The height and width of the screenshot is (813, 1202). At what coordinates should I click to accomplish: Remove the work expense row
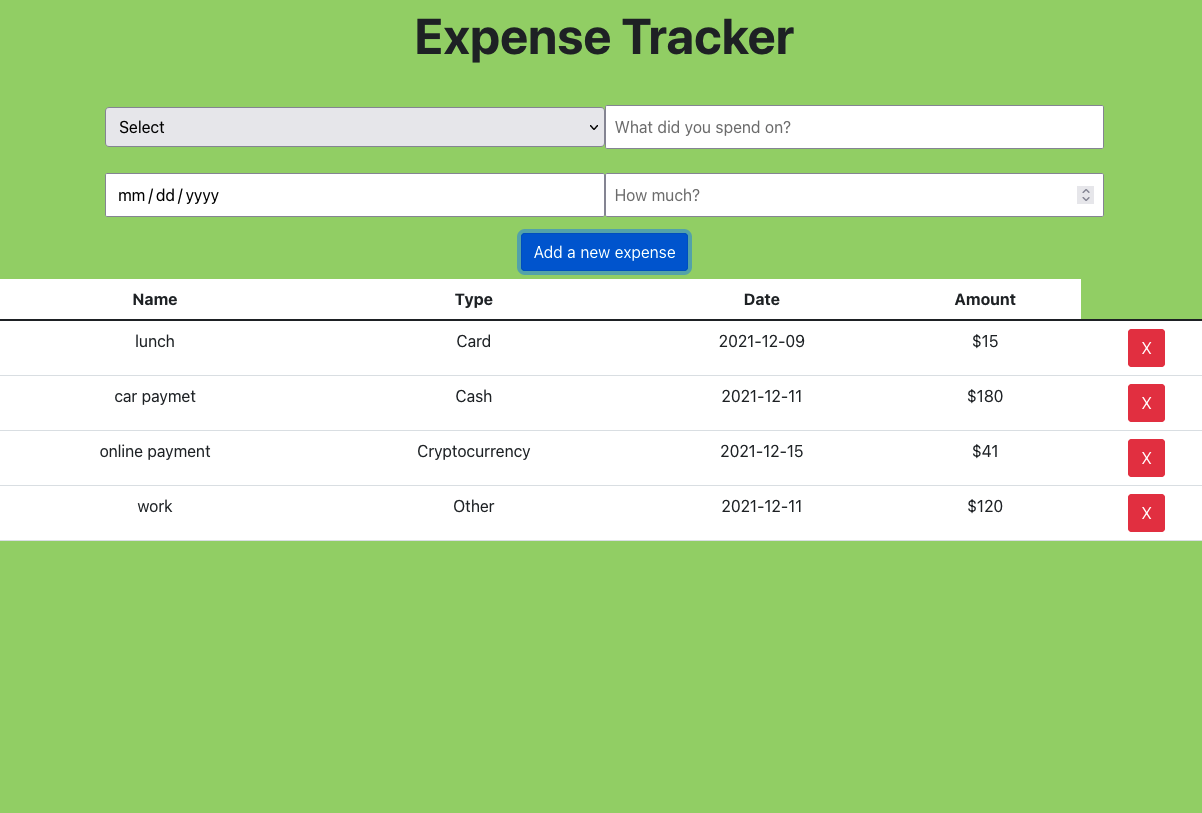(x=1146, y=513)
